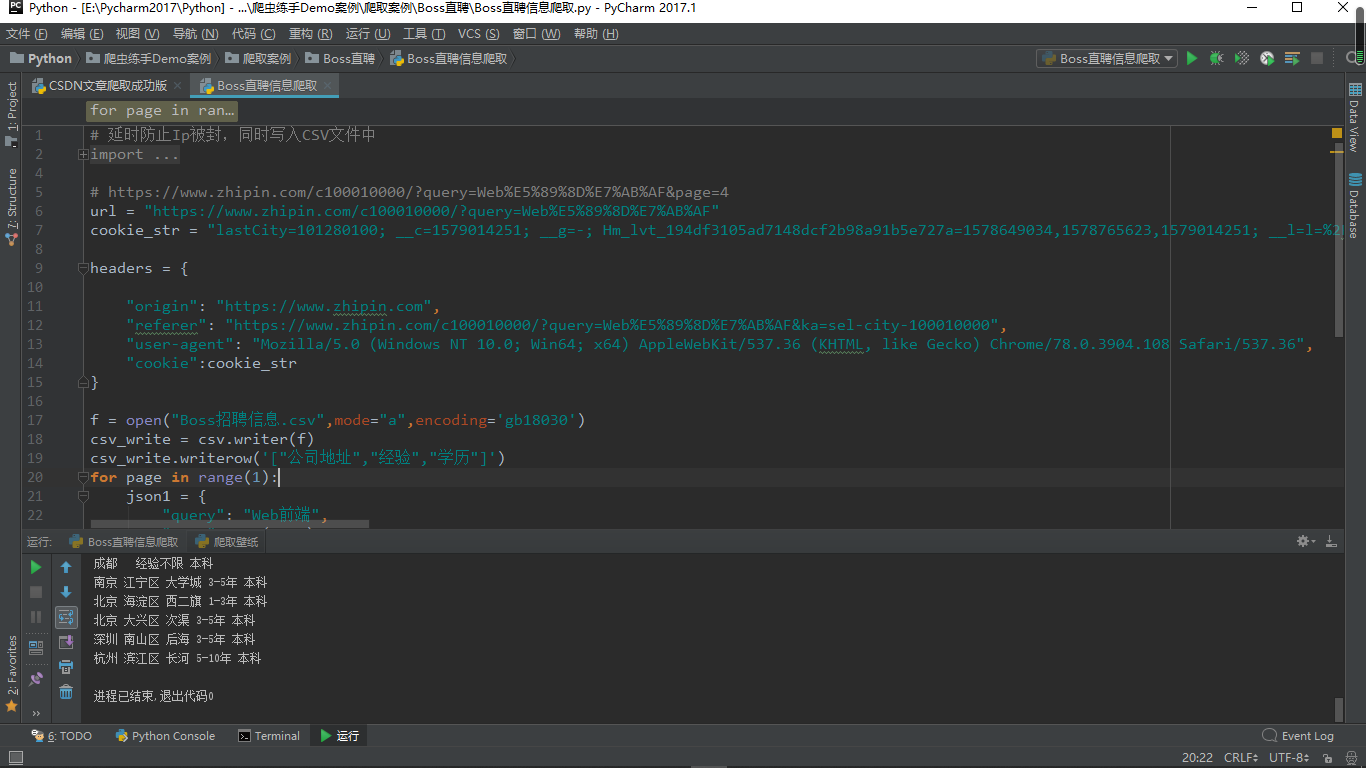Click the profile run icon in toolbar
The width and height of the screenshot is (1366, 768).
click(x=1267, y=59)
